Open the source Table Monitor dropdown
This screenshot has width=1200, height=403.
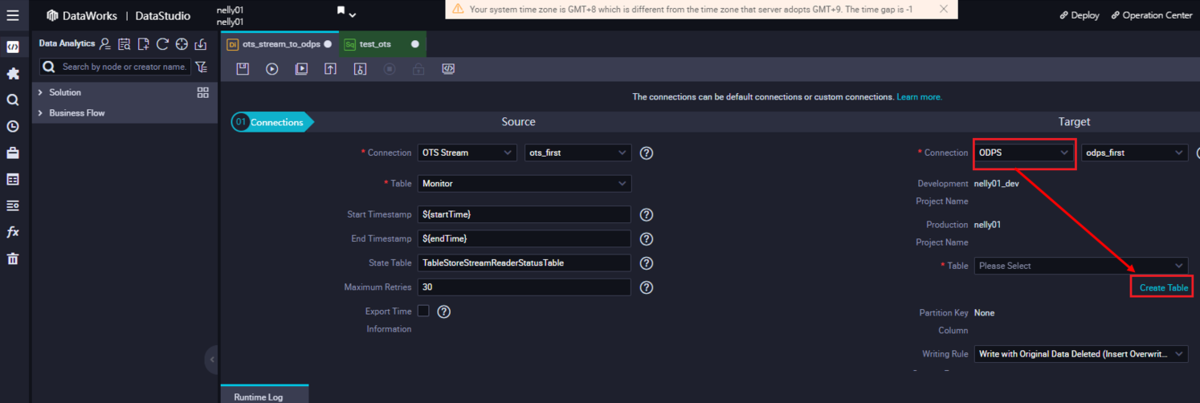pyautogui.click(x=525, y=184)
